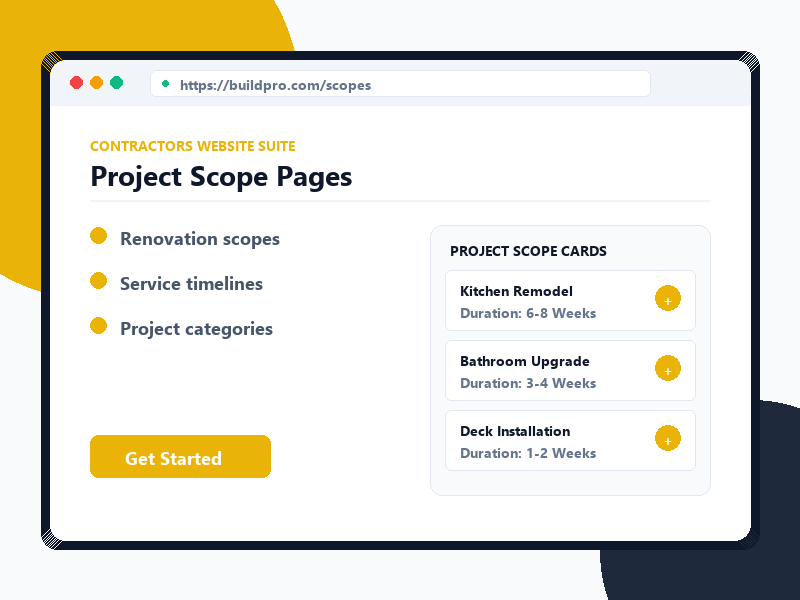Click the red close window dot
The width and height of the screenshot is (800, 600).
[x=77, y=83]
